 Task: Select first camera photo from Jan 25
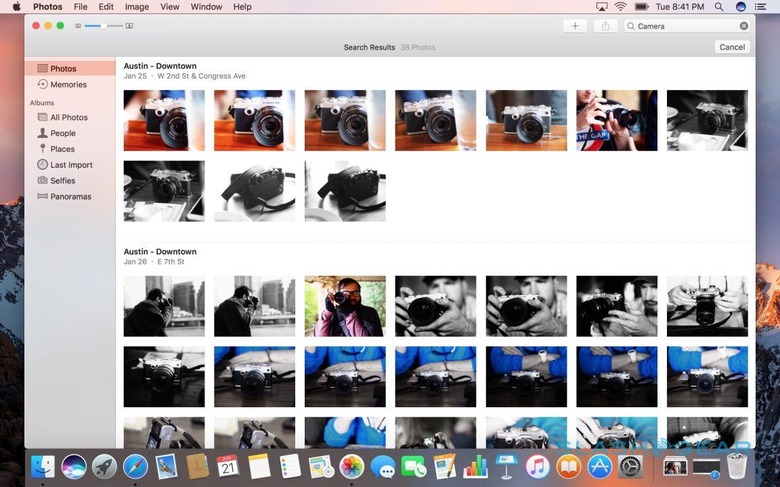tap(164, 120)
